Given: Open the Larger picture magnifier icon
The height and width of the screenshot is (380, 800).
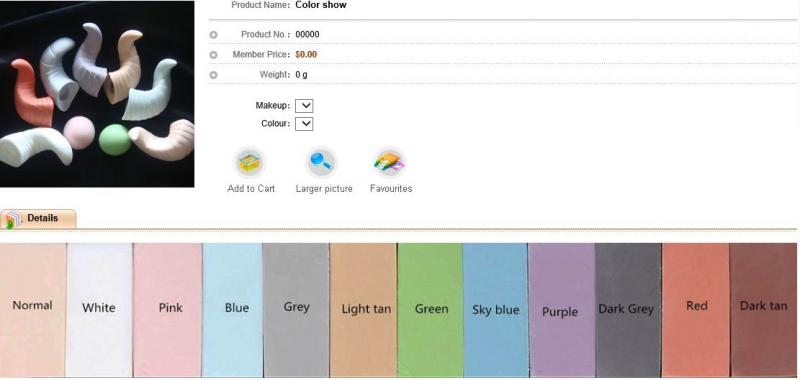Looking at the screenshot, I should click(321, 162).
